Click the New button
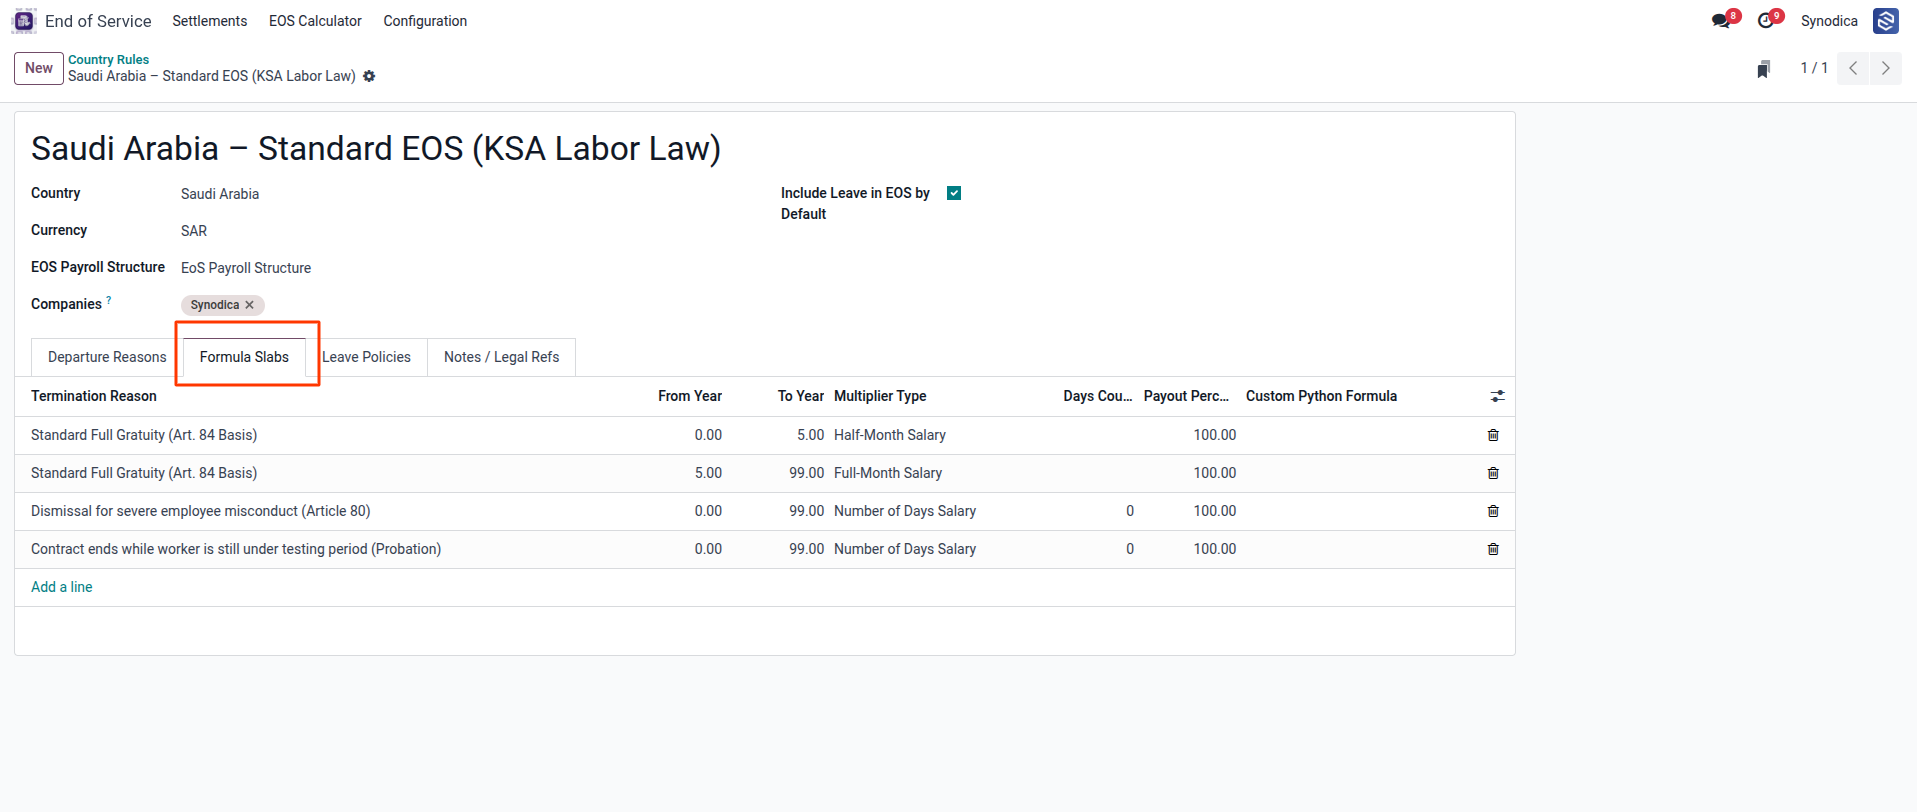The width and height of the screenshot is (1917, 812). click(x=39, y=68)
